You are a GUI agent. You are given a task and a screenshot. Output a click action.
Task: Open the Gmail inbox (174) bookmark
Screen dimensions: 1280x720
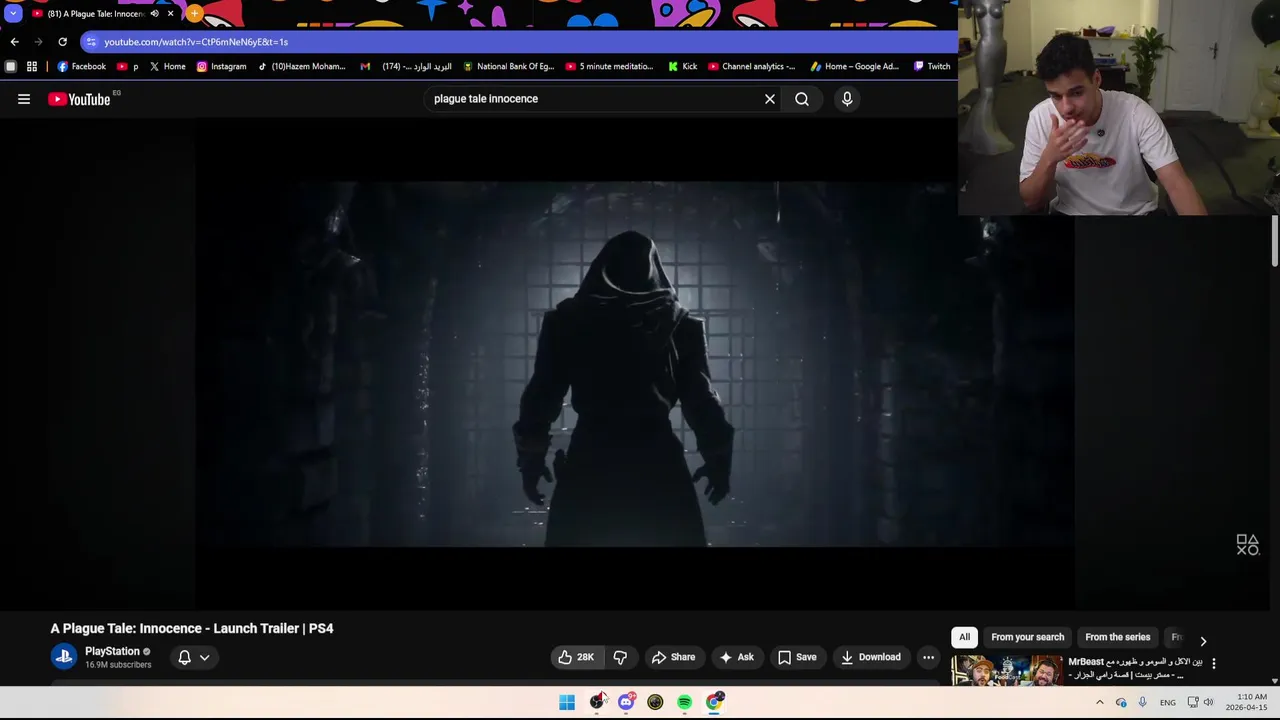pos(405,67)
